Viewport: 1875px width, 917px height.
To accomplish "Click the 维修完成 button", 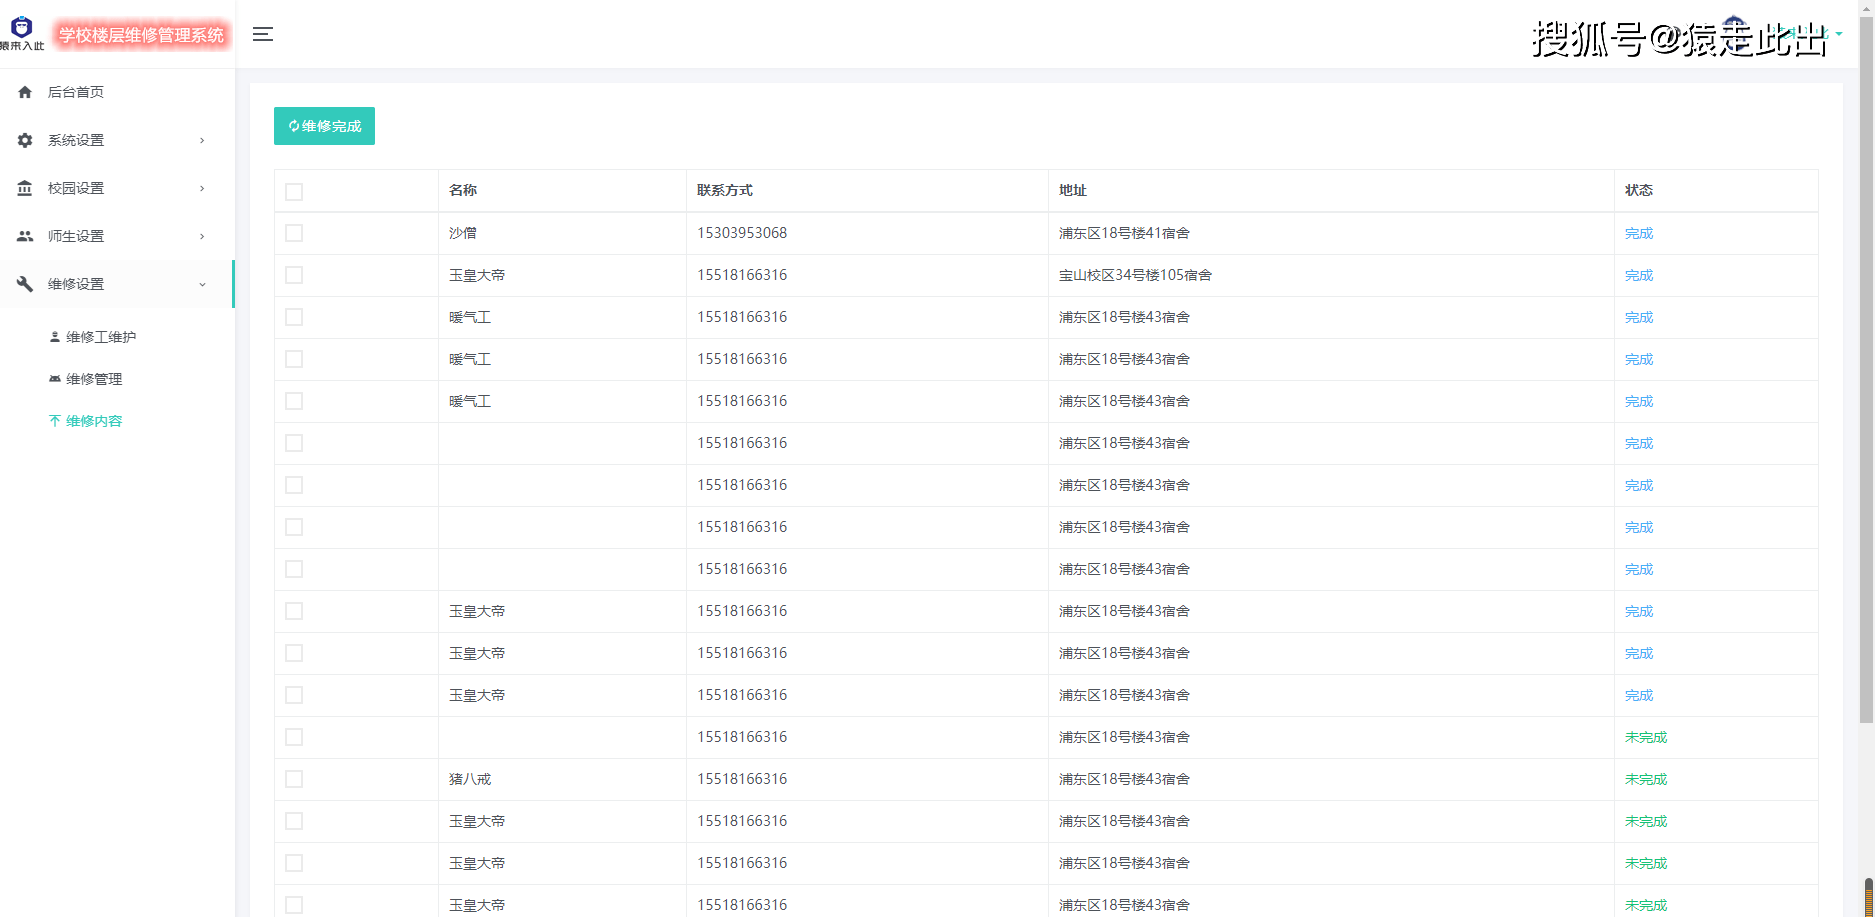I will (324, 126).
